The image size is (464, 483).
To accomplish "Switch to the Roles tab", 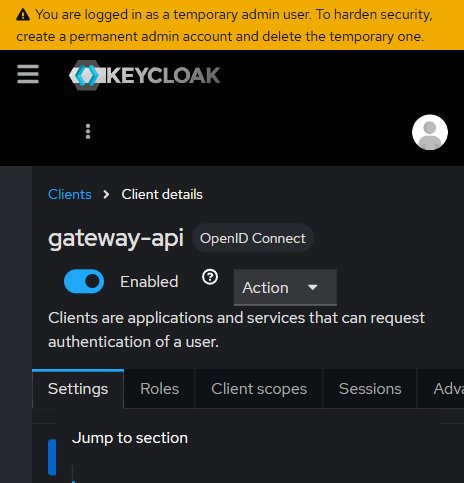I will [x=159, y=389].
